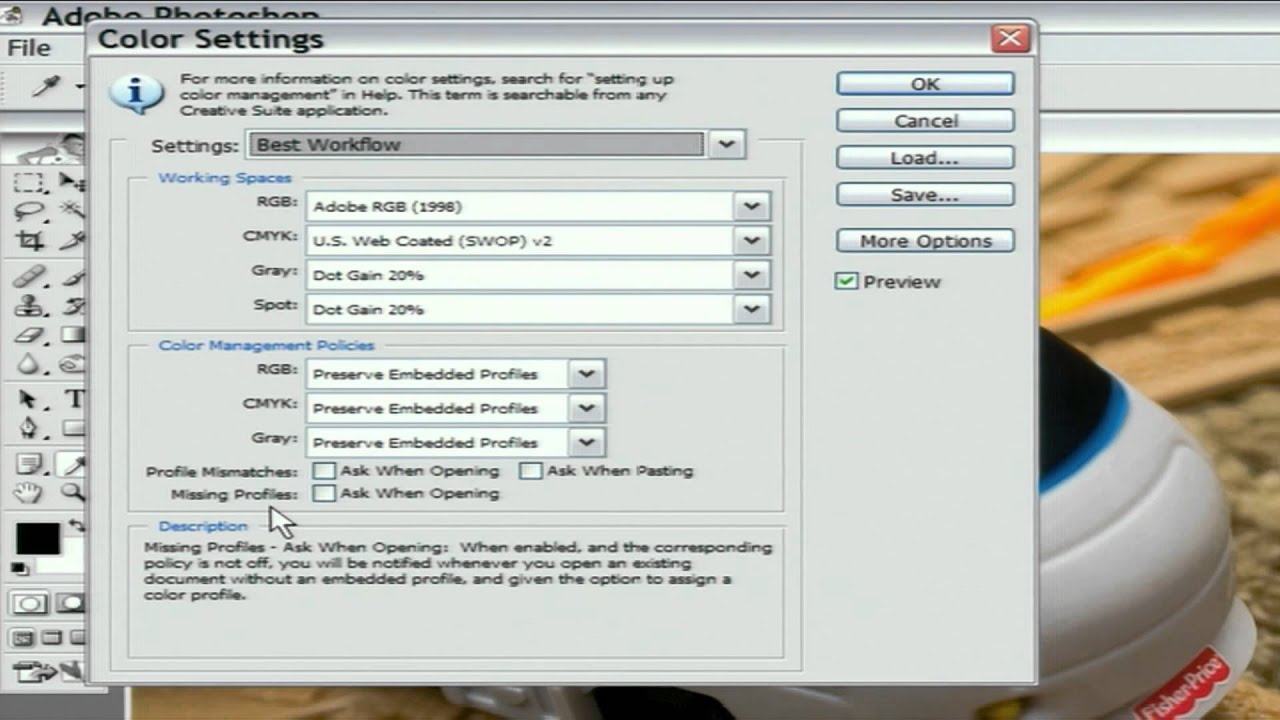Toggle the Preview checkbox
The height and width of the screenshot is (720, 1280).
pos(846,282)
